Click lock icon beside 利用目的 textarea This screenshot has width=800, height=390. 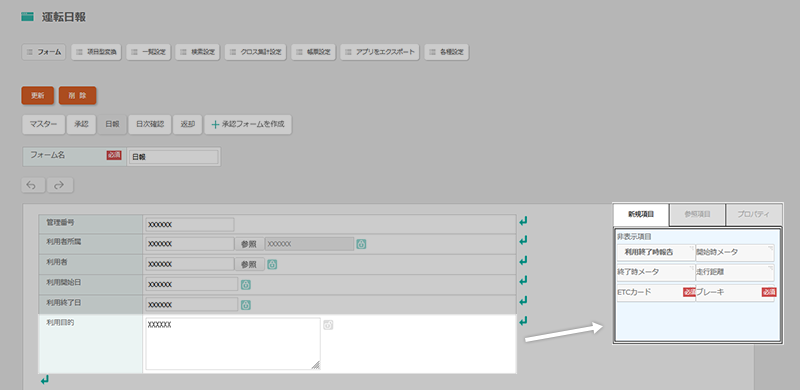(328, 325)
